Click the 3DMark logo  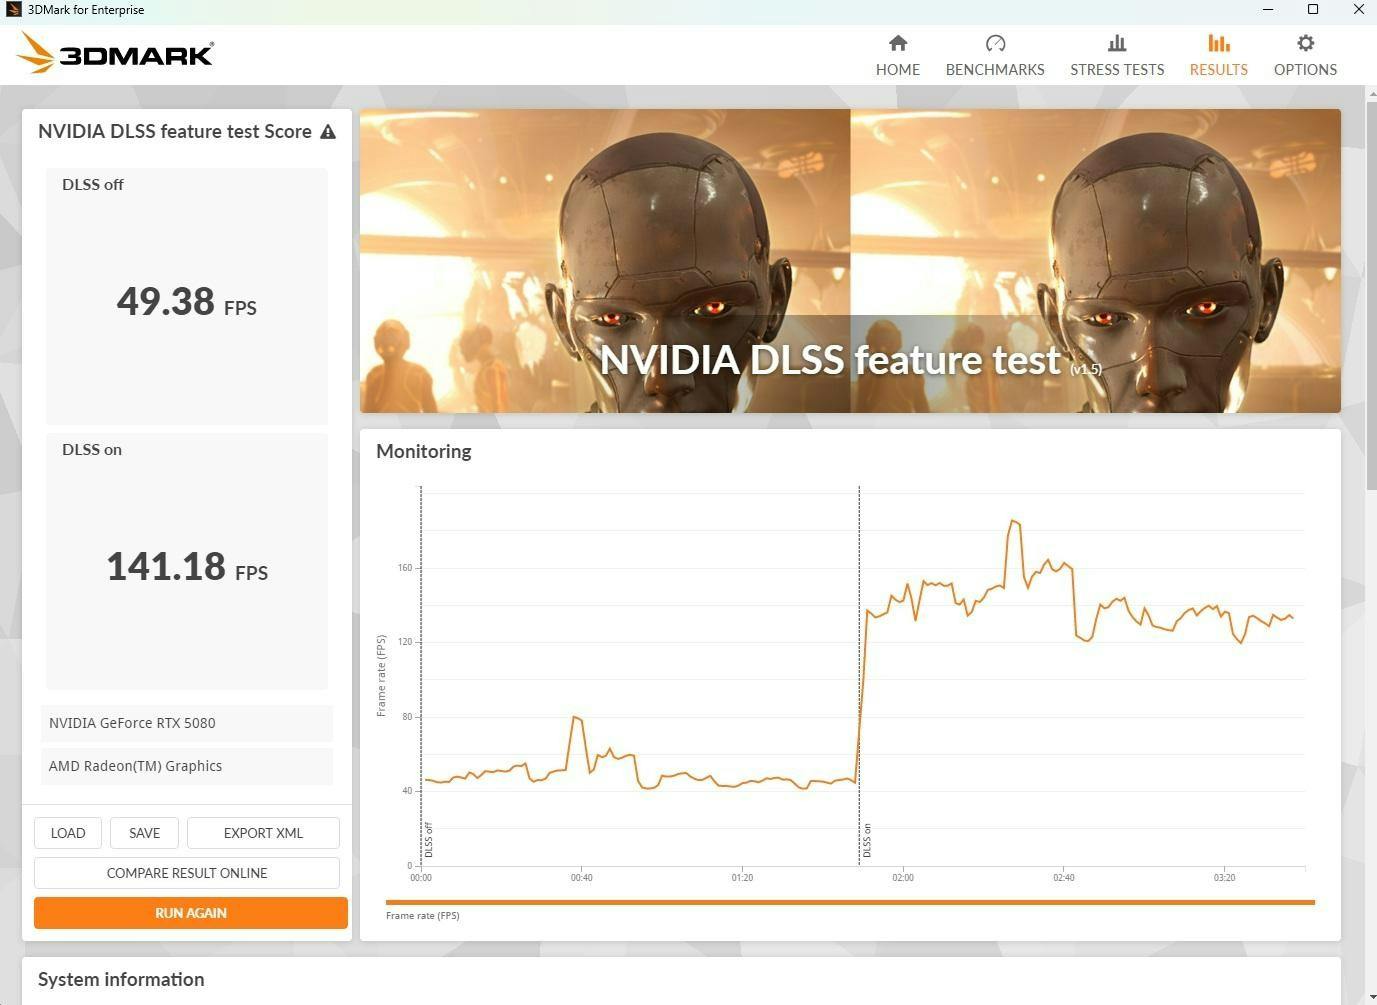tap(116, 53)
